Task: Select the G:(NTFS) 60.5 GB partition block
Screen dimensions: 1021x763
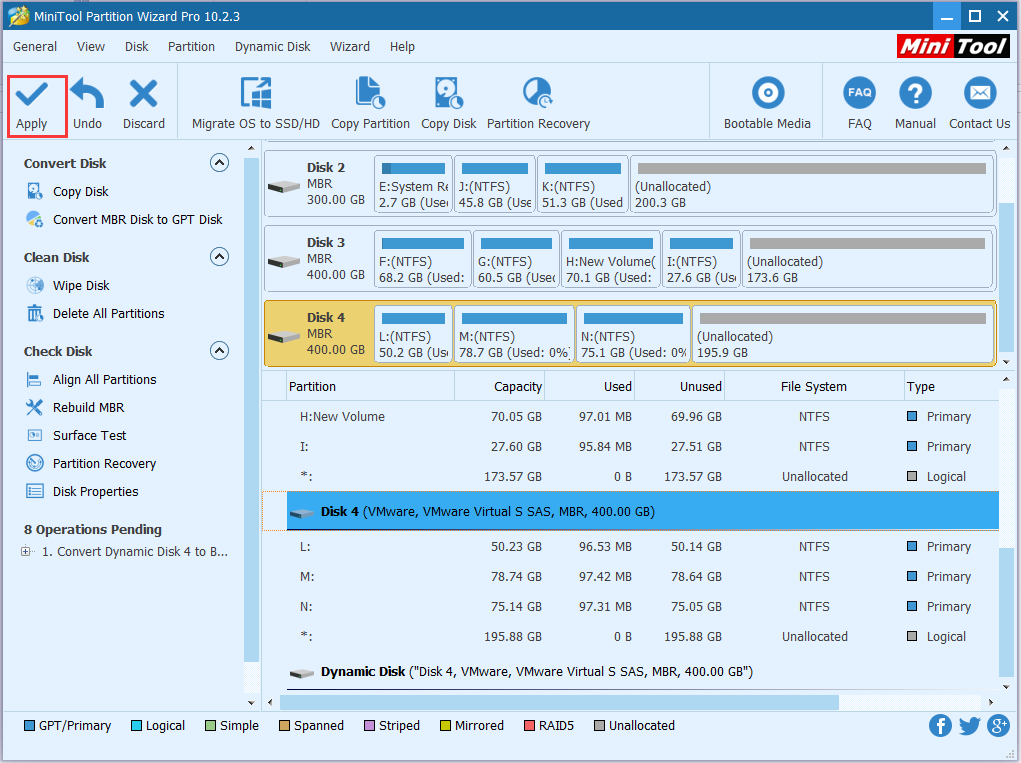Action: [516, 259]
